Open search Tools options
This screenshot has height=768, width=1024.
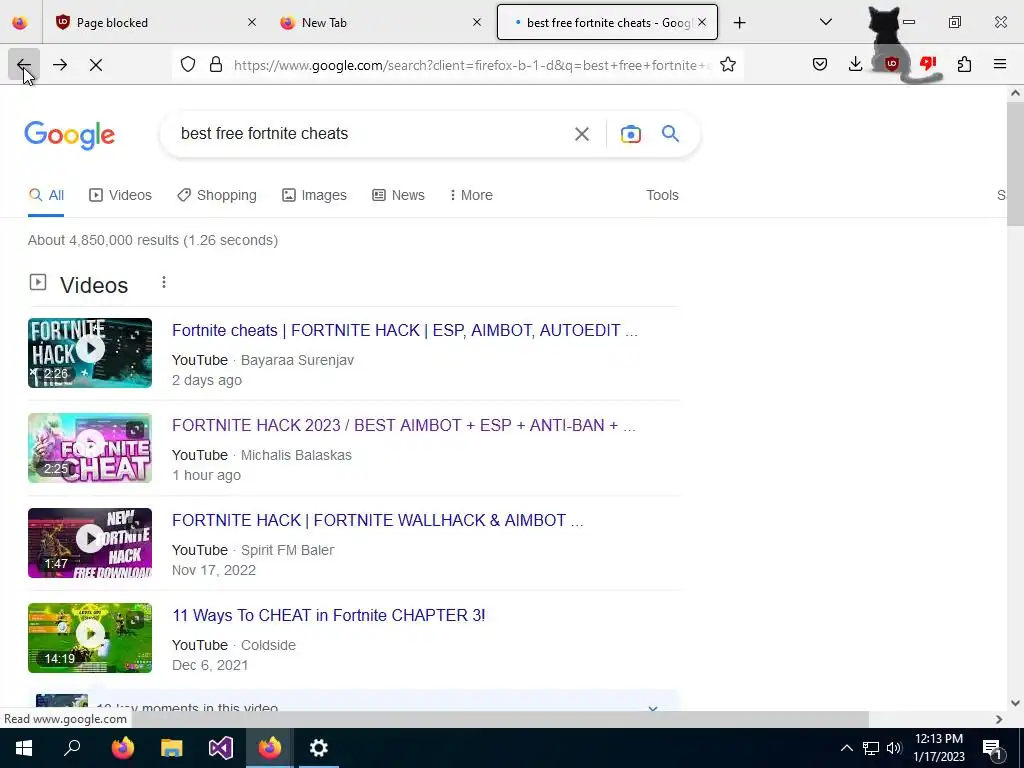click(662, 195)
